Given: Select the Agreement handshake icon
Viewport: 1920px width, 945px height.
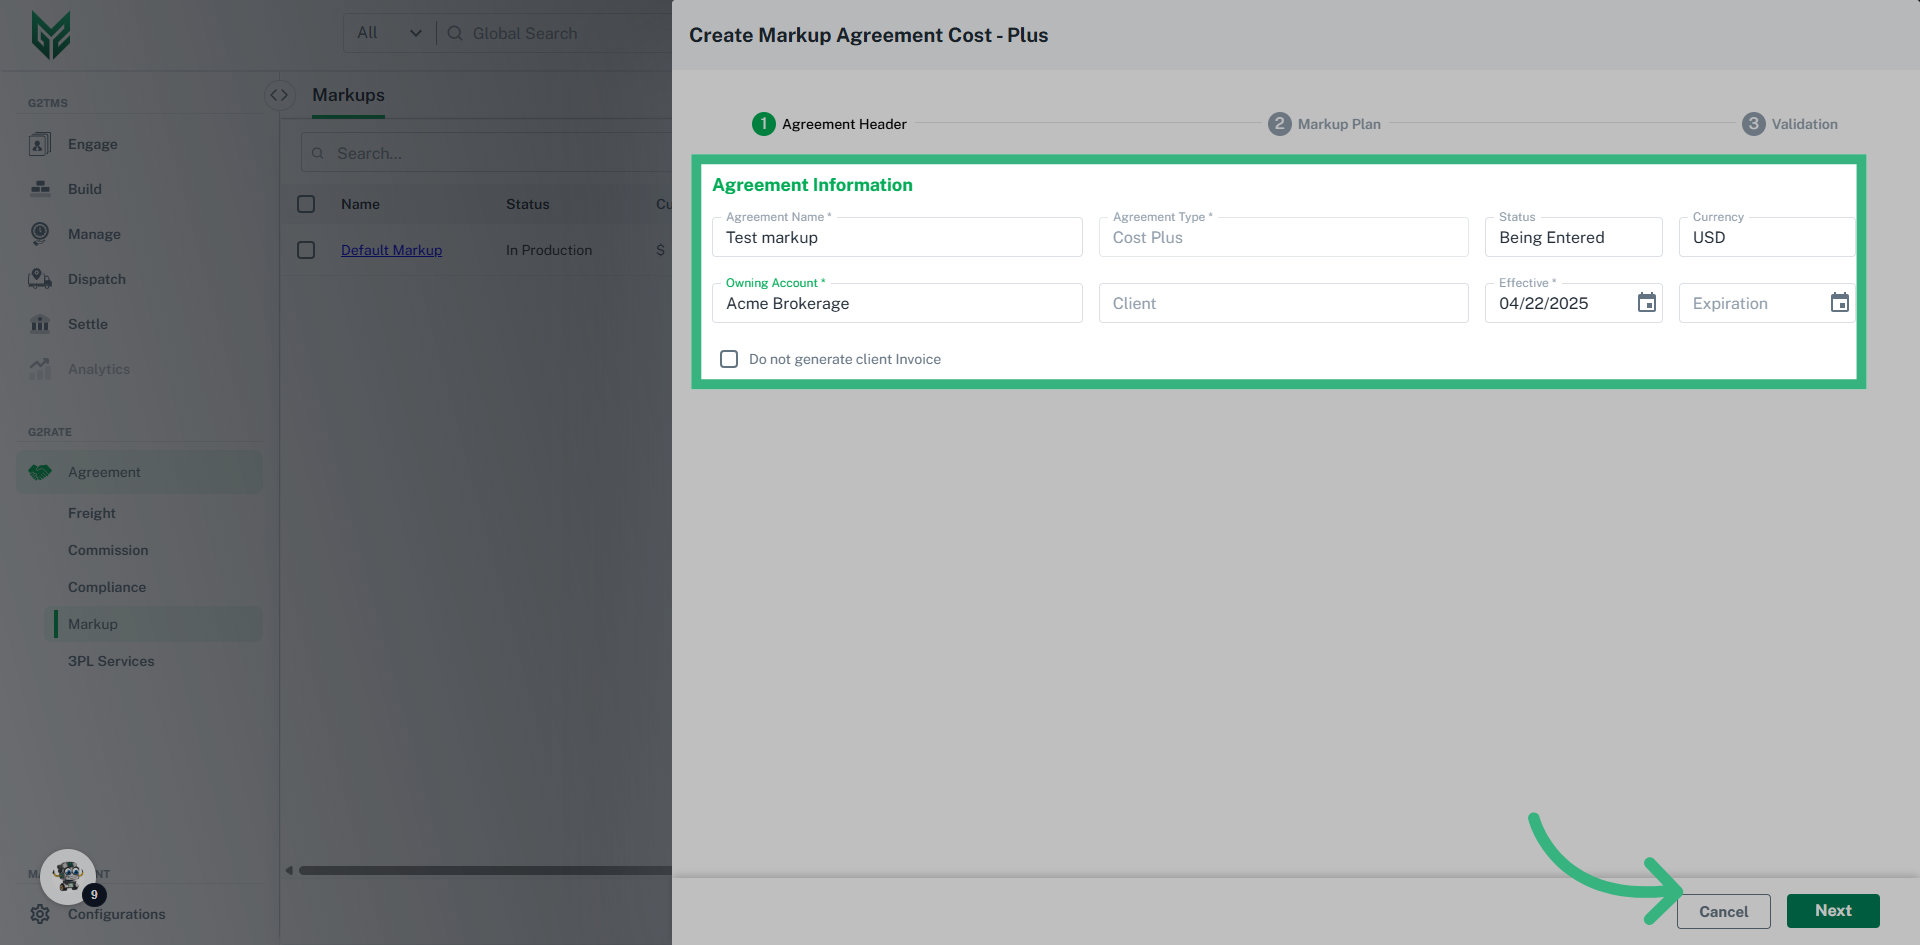Looking at the screenshot, I should tap(39, 471).
